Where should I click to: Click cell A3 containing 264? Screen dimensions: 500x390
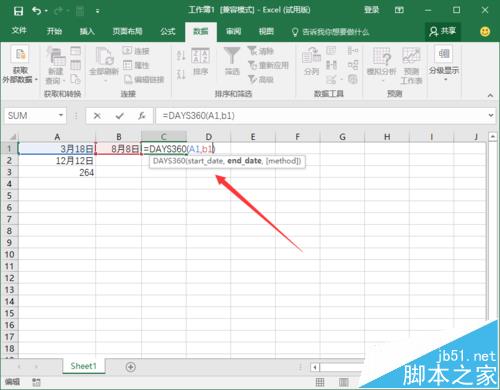57,172
